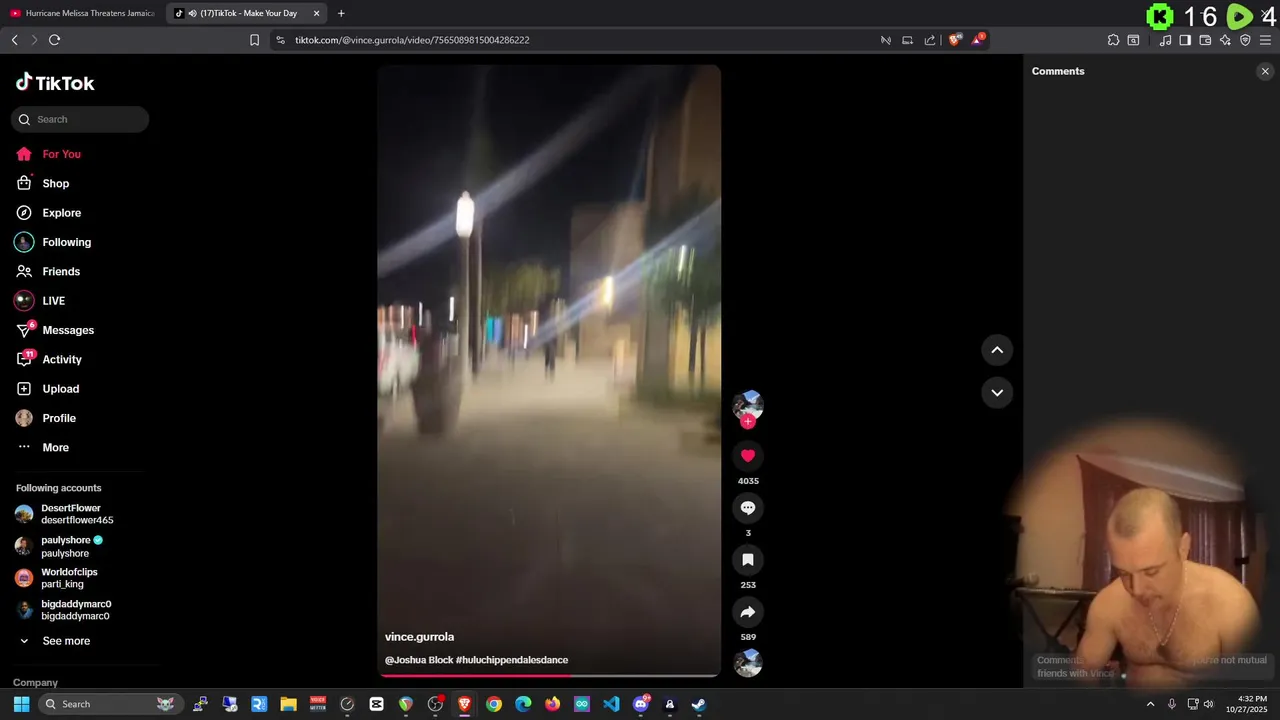Close the Comments panel

tap(1265, 71)
